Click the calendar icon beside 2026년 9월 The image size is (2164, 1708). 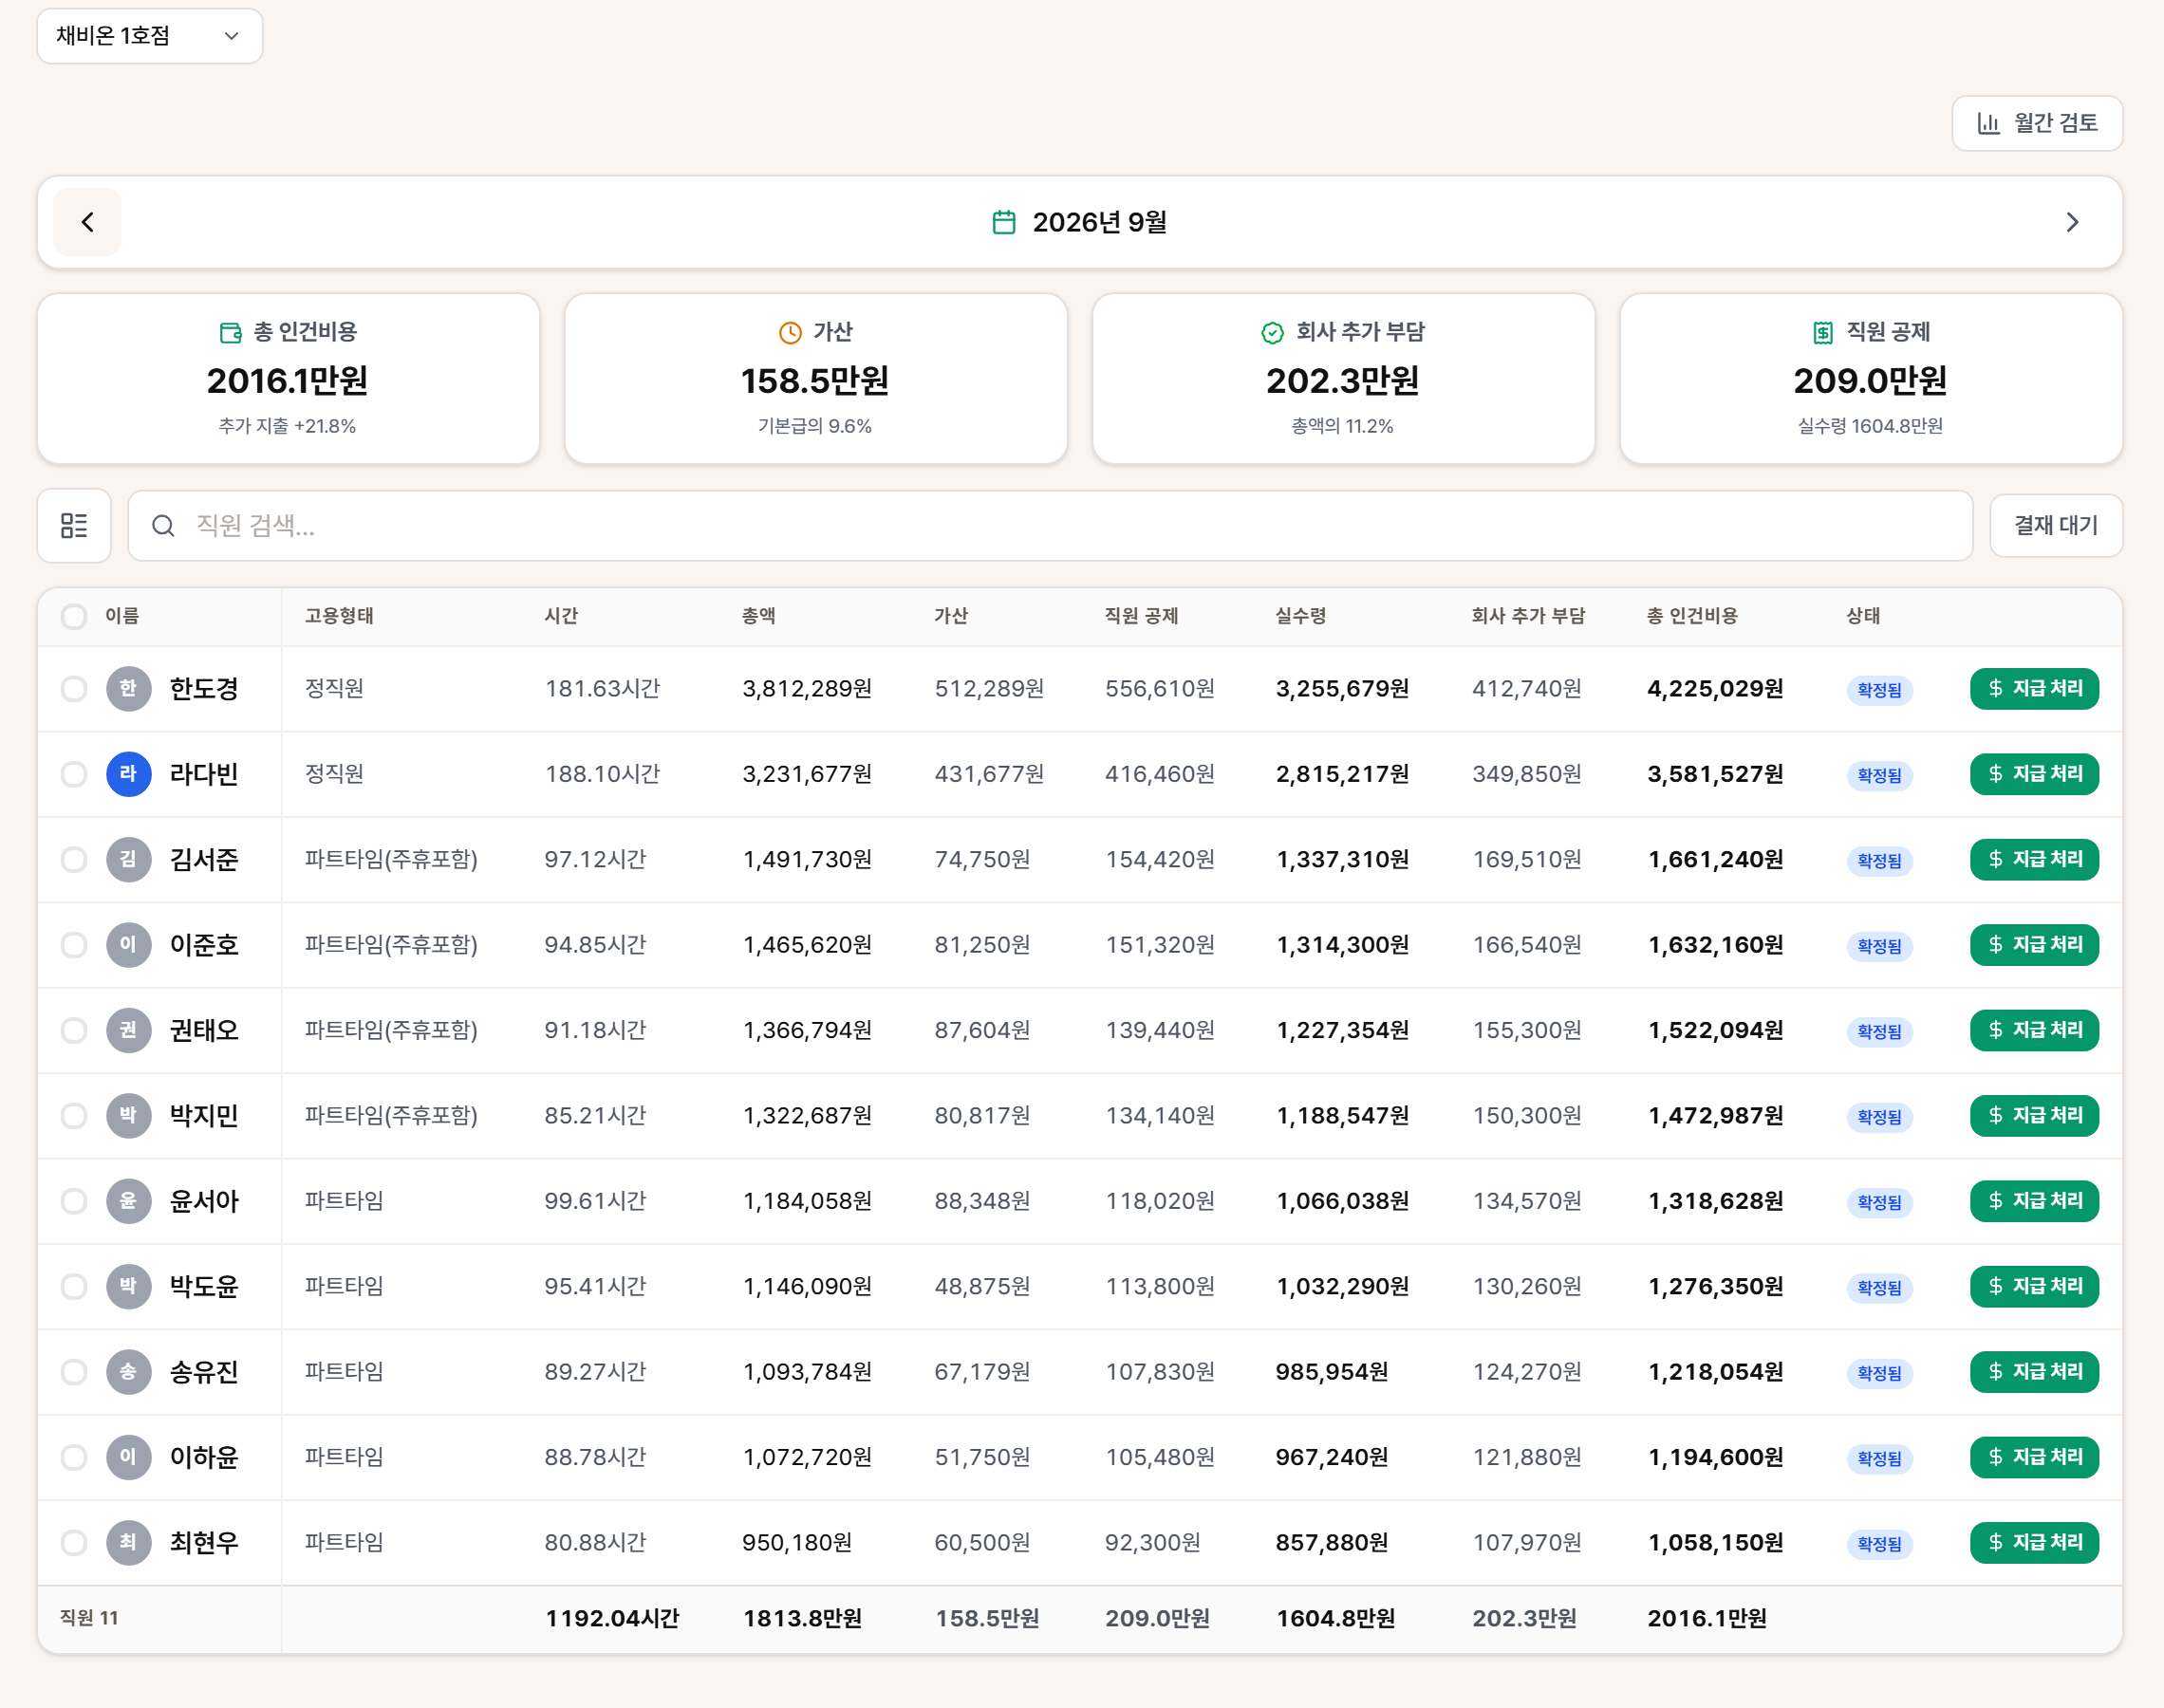1004,222
